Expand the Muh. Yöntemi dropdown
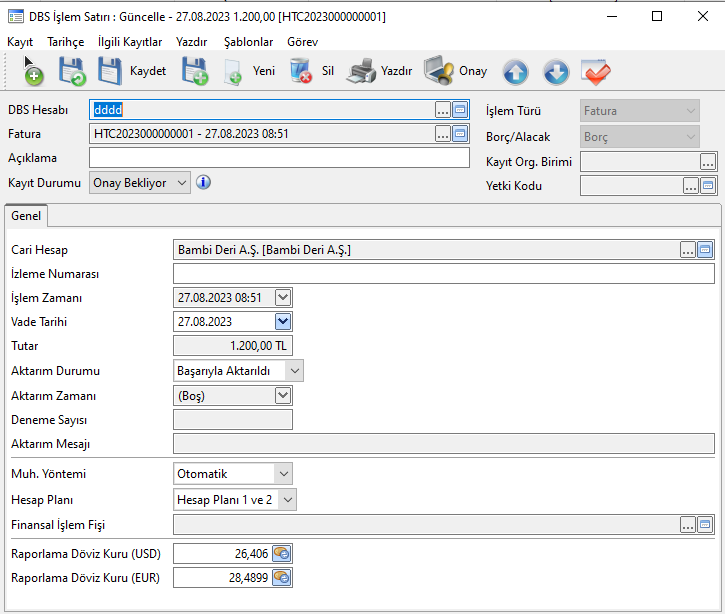 284,473
